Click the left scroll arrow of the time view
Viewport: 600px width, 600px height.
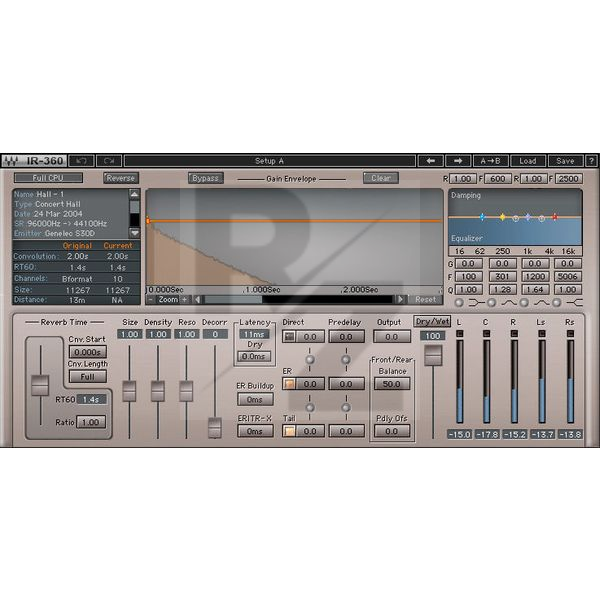tap(197, 300)
